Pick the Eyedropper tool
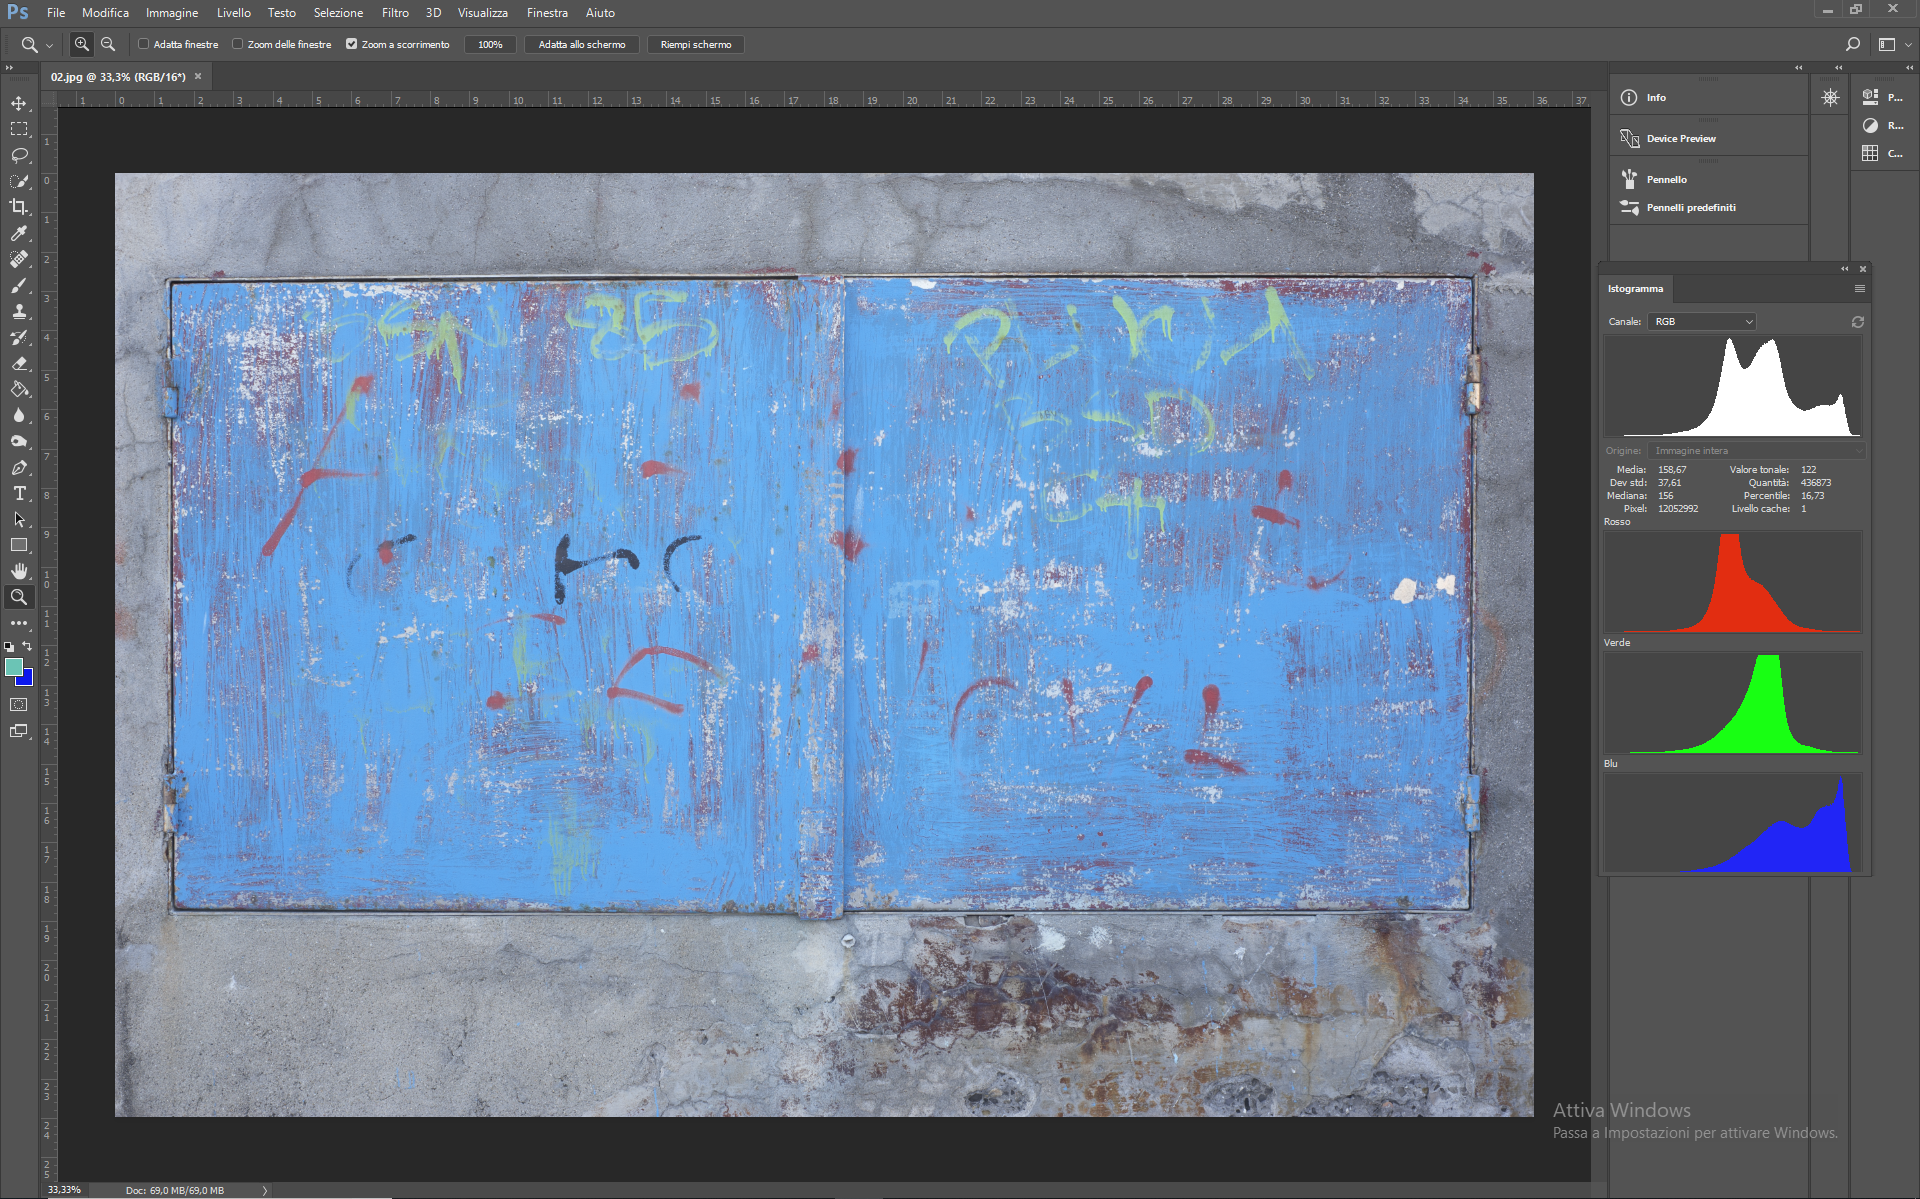The image size is (1920, 1199). [19, 233]
